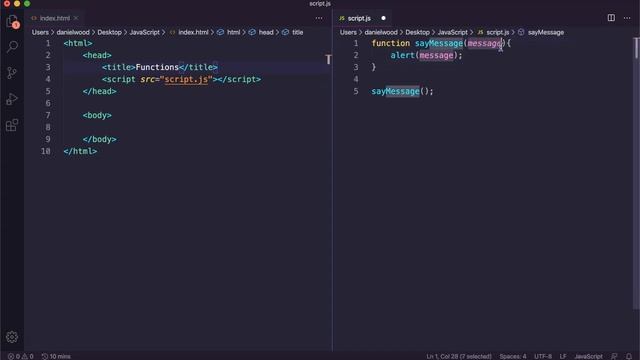
Task: Open more actions menu for index.html editor
Action: click(319, 18)
